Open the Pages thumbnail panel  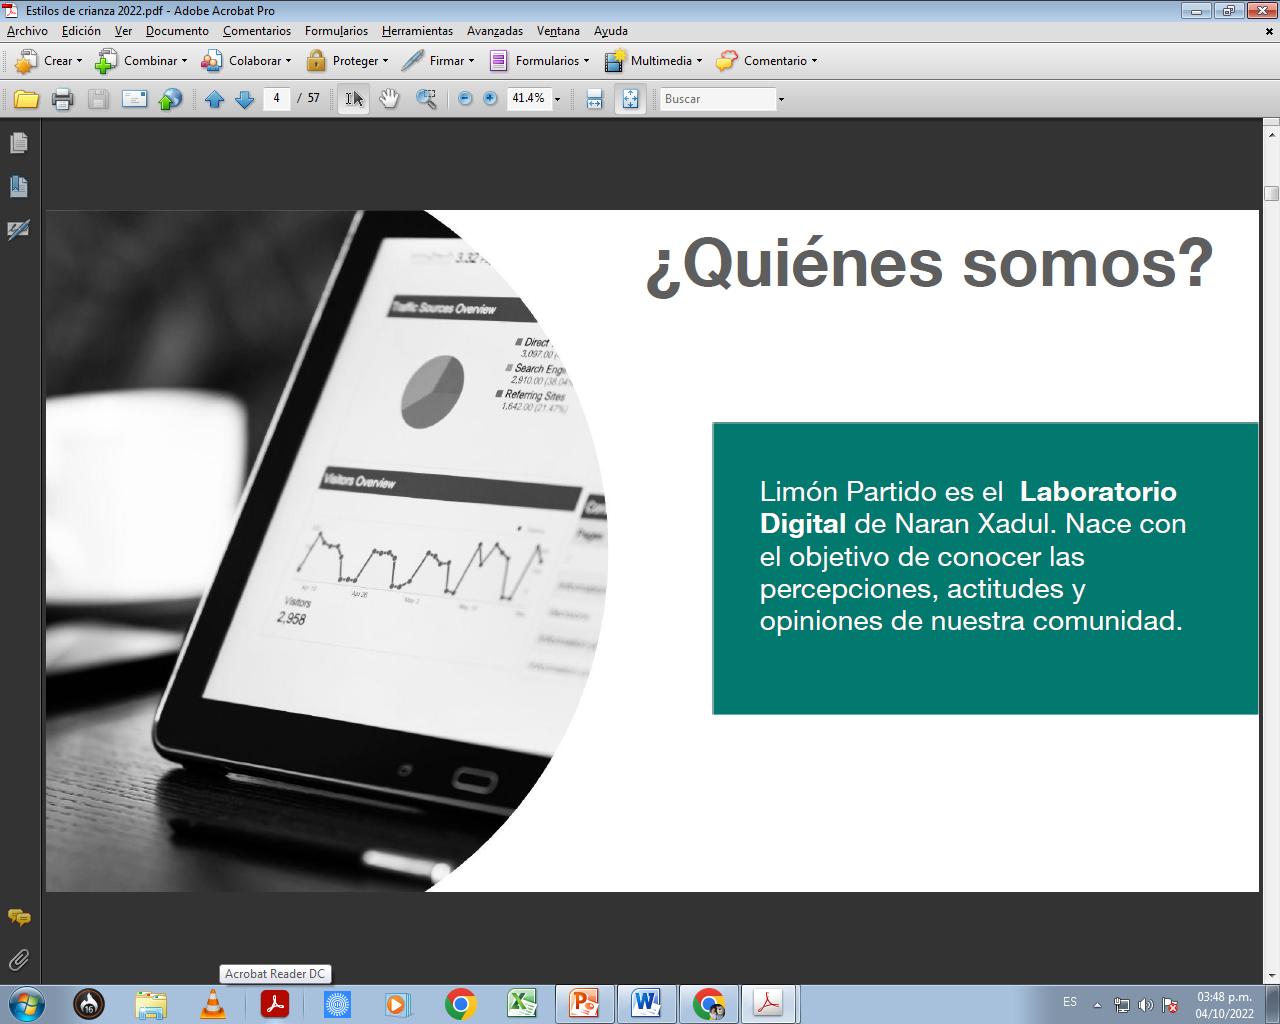click(x=18, y=143)
